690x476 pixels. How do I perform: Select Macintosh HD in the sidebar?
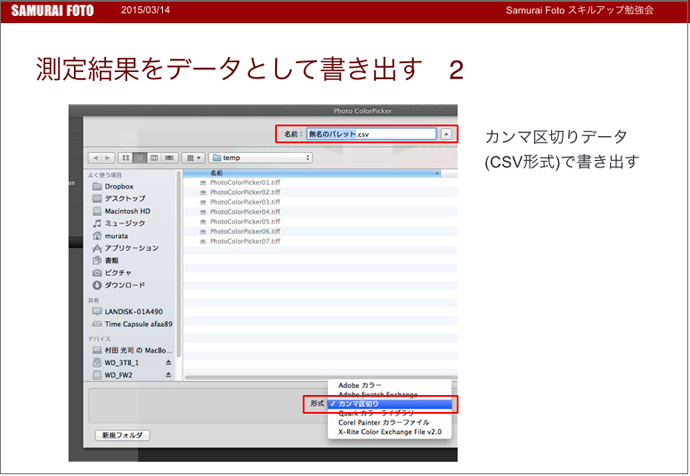121,211
